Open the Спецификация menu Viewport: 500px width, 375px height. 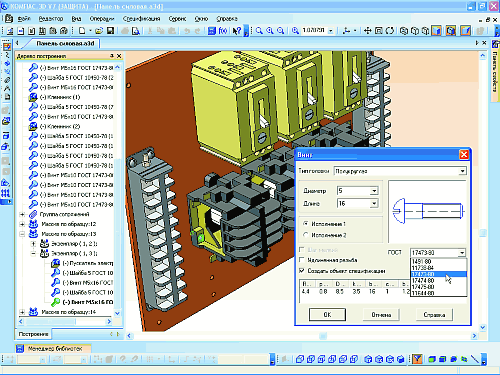point(141,19)
